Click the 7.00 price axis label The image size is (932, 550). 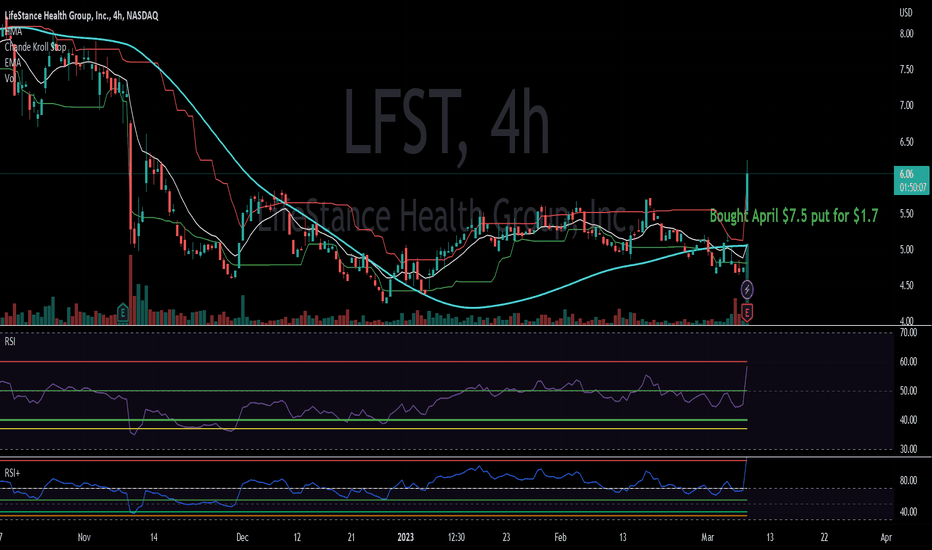[906, 105]
